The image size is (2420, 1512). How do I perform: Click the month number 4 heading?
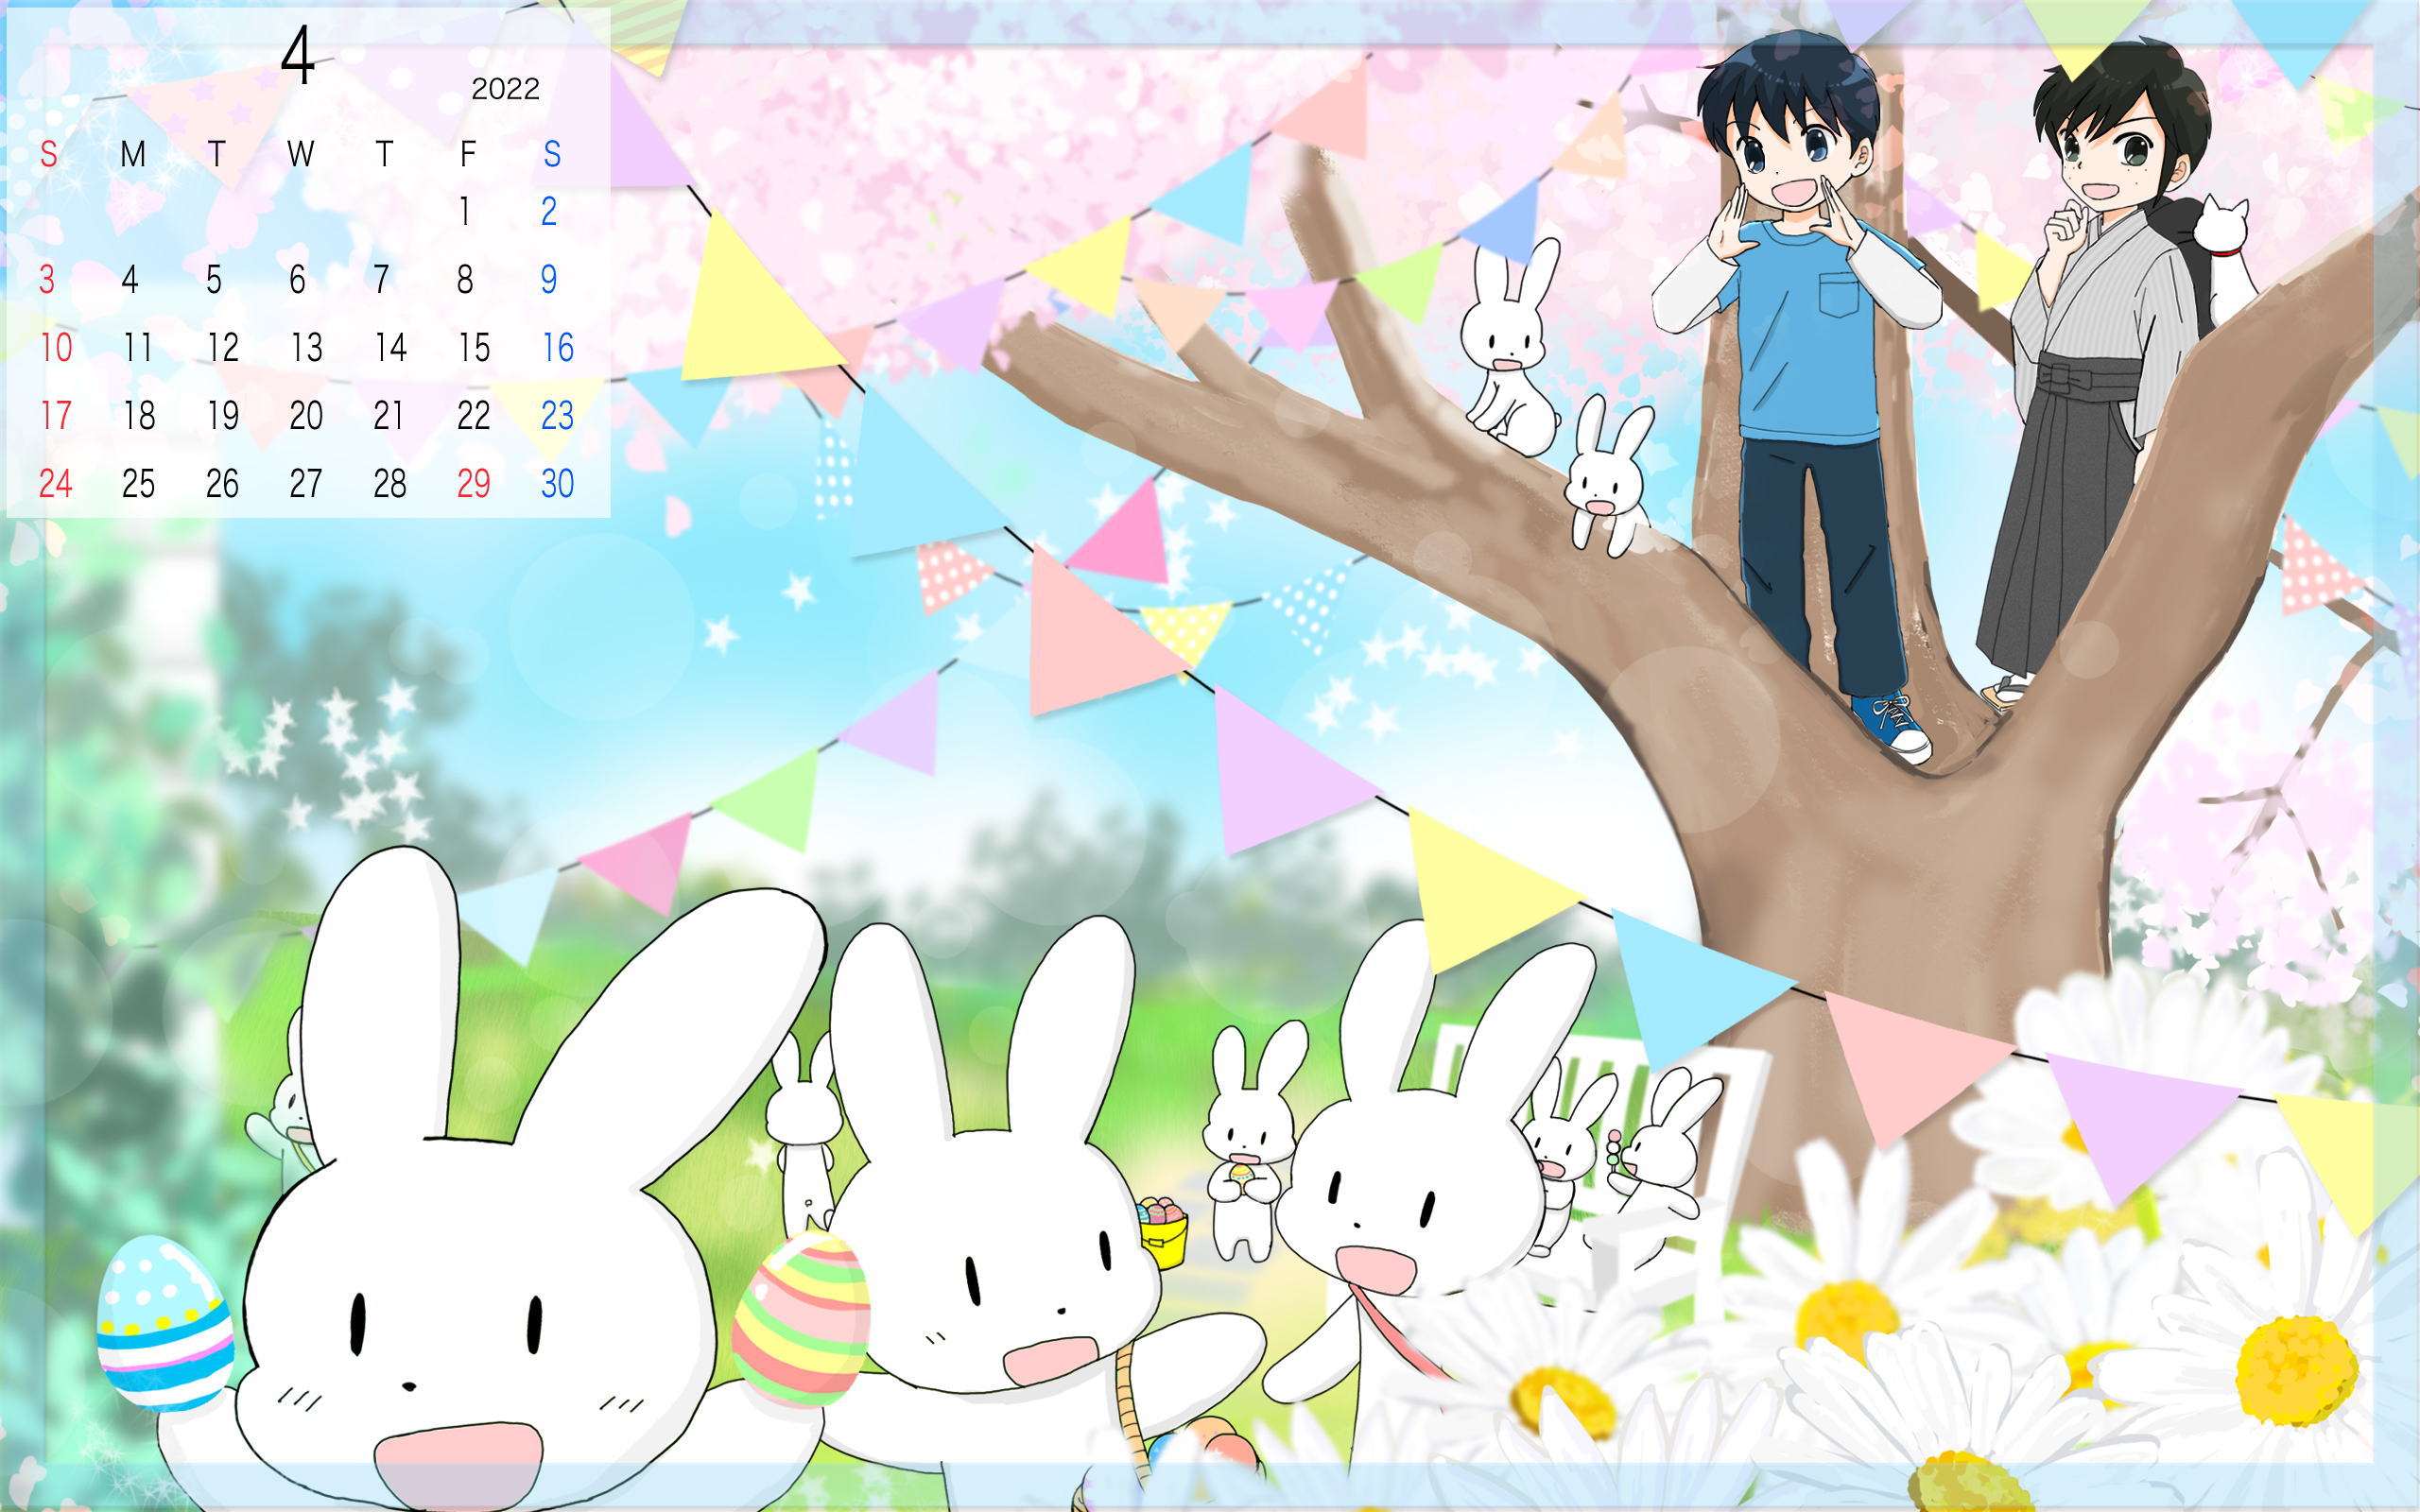298,56
